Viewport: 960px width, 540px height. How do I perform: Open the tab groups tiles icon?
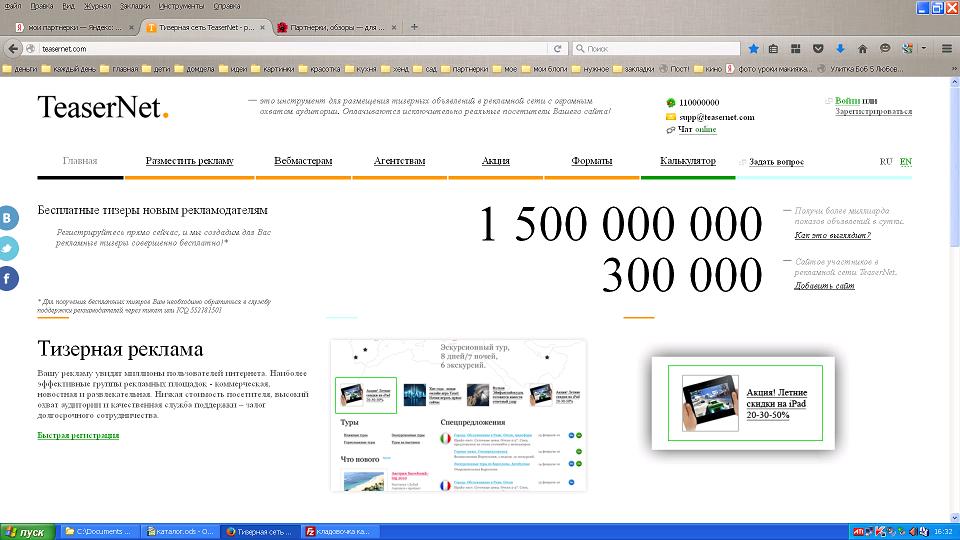[795, 48]
